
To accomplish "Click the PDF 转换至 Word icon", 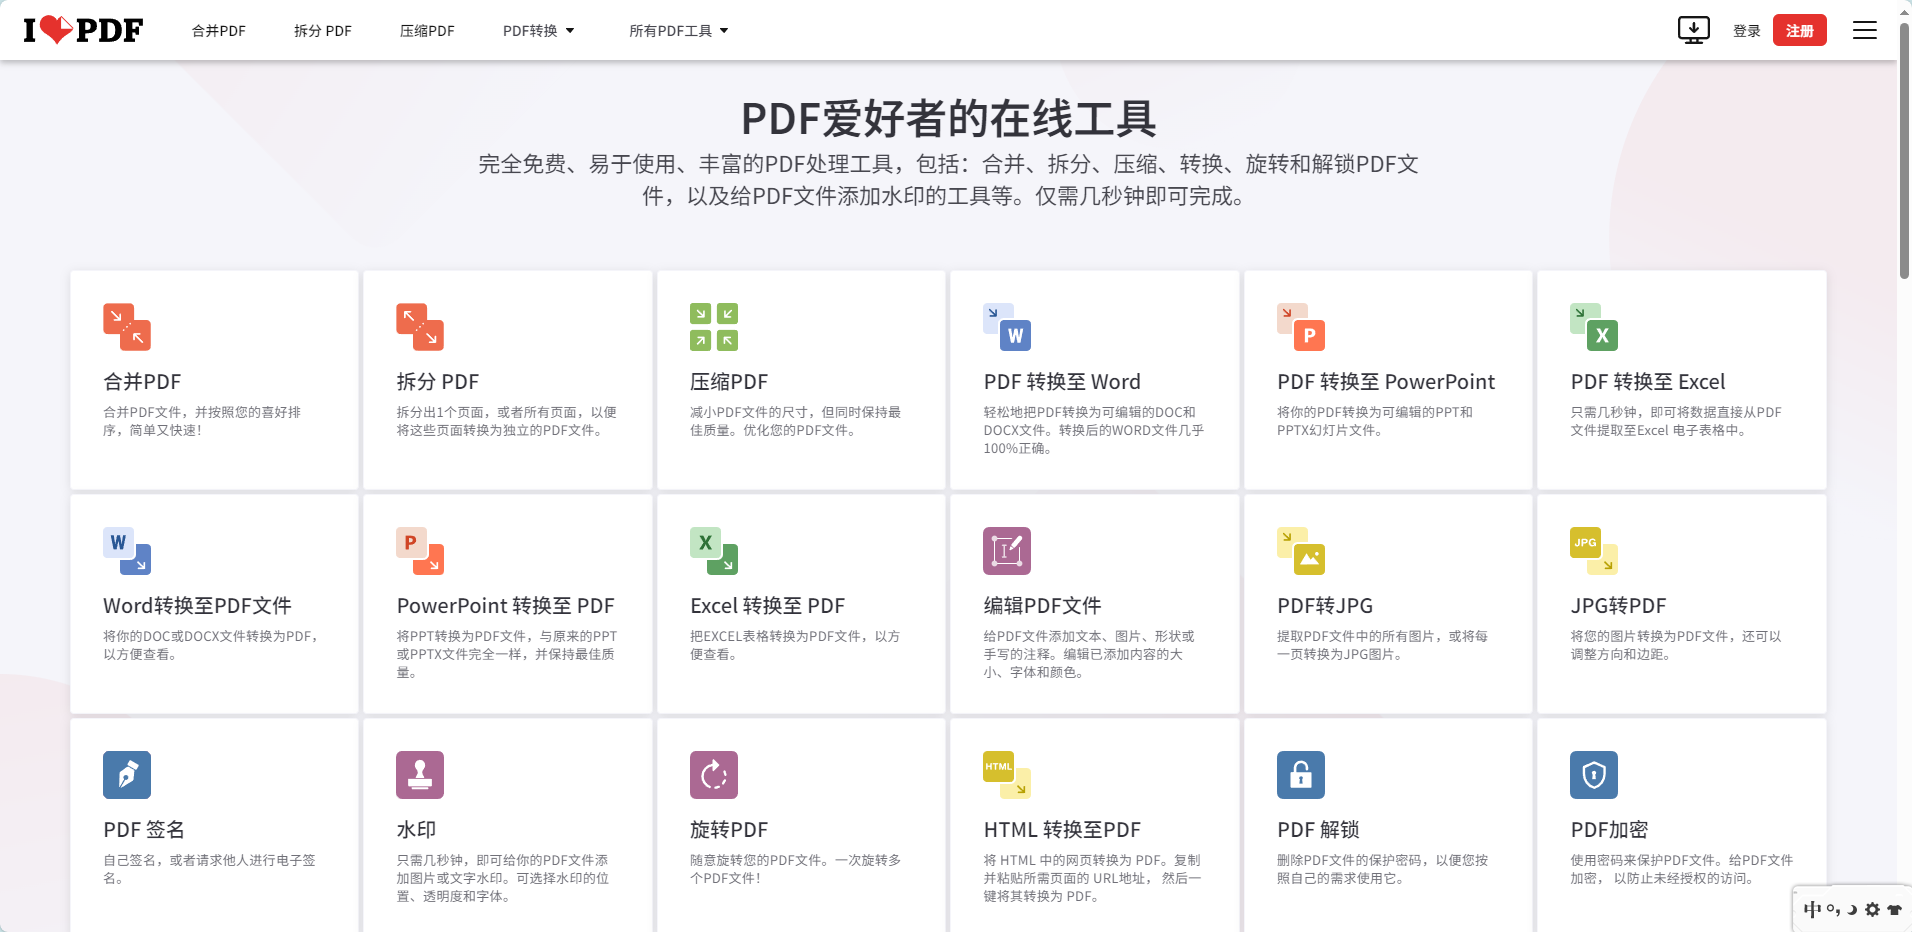I will [1007, 327].
